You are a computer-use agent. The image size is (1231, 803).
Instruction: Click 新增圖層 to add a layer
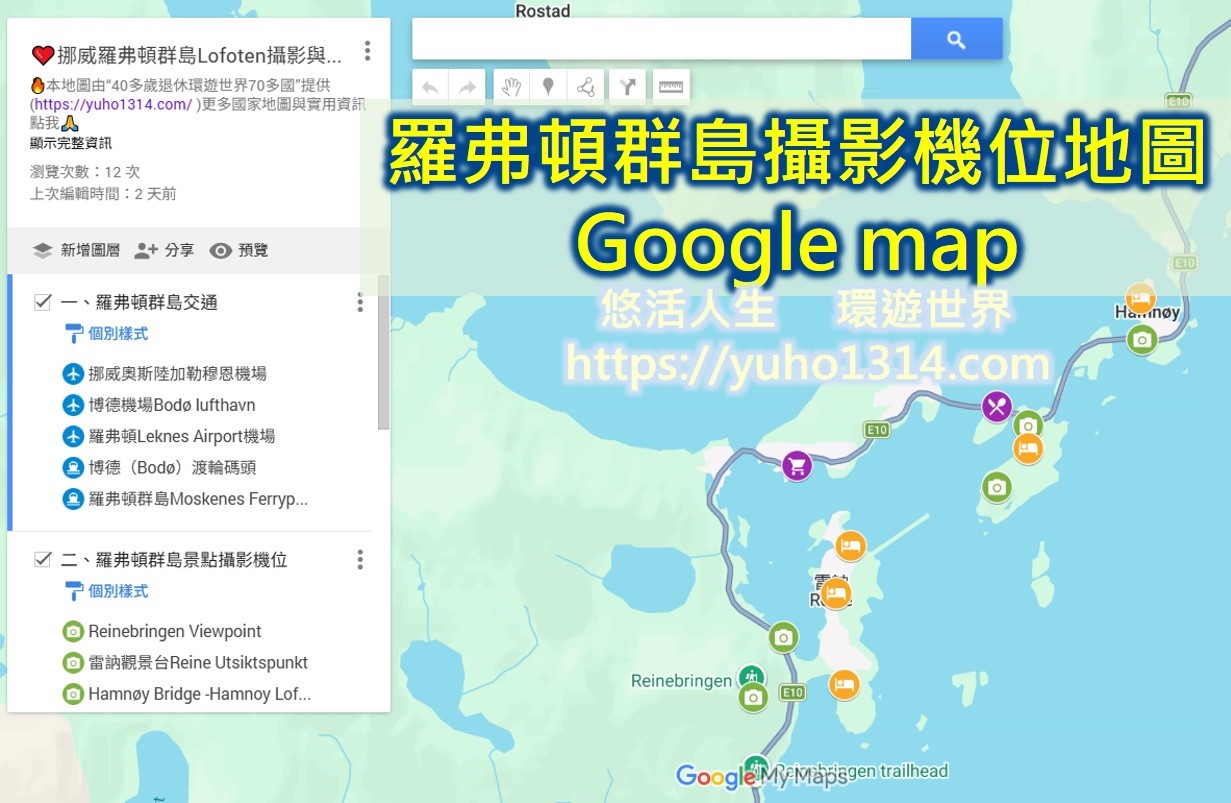pyautogui.click(x=76, y=250)
